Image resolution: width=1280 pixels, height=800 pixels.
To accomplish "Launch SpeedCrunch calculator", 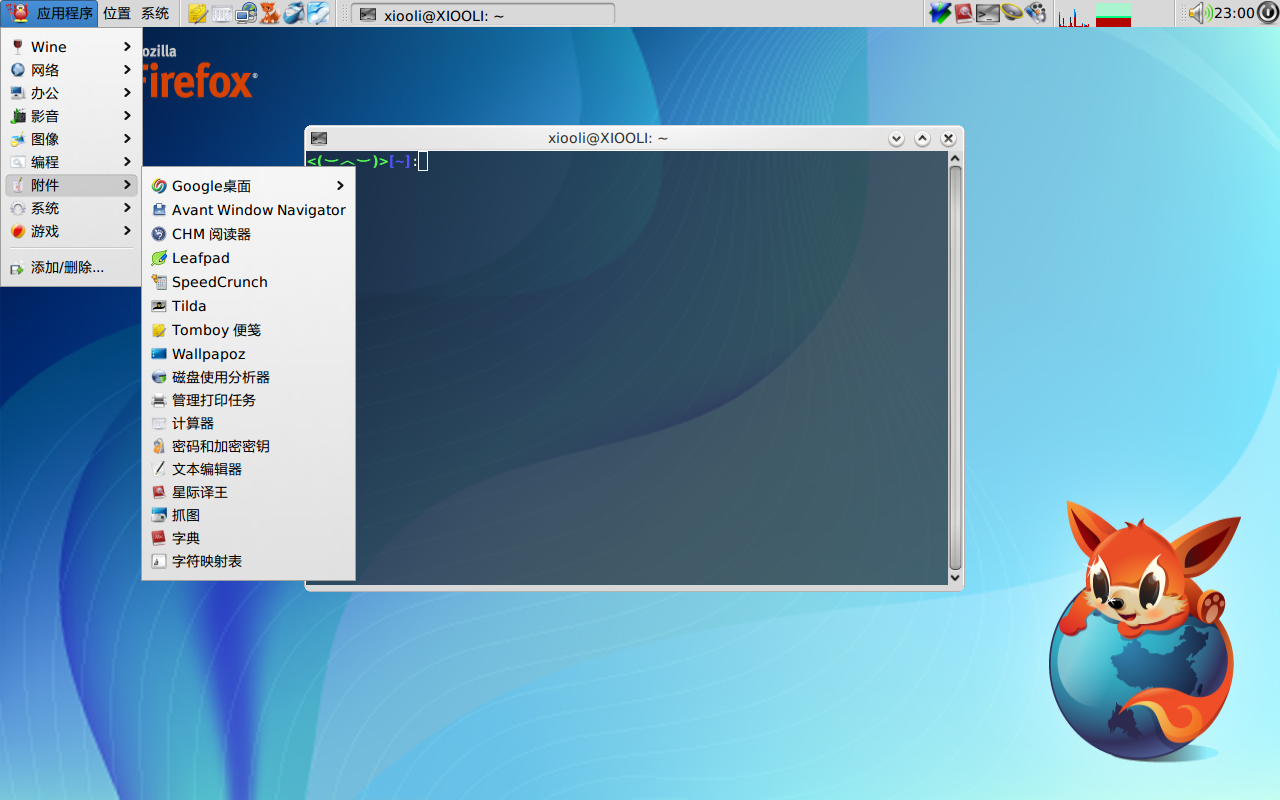I will [249, 282].
